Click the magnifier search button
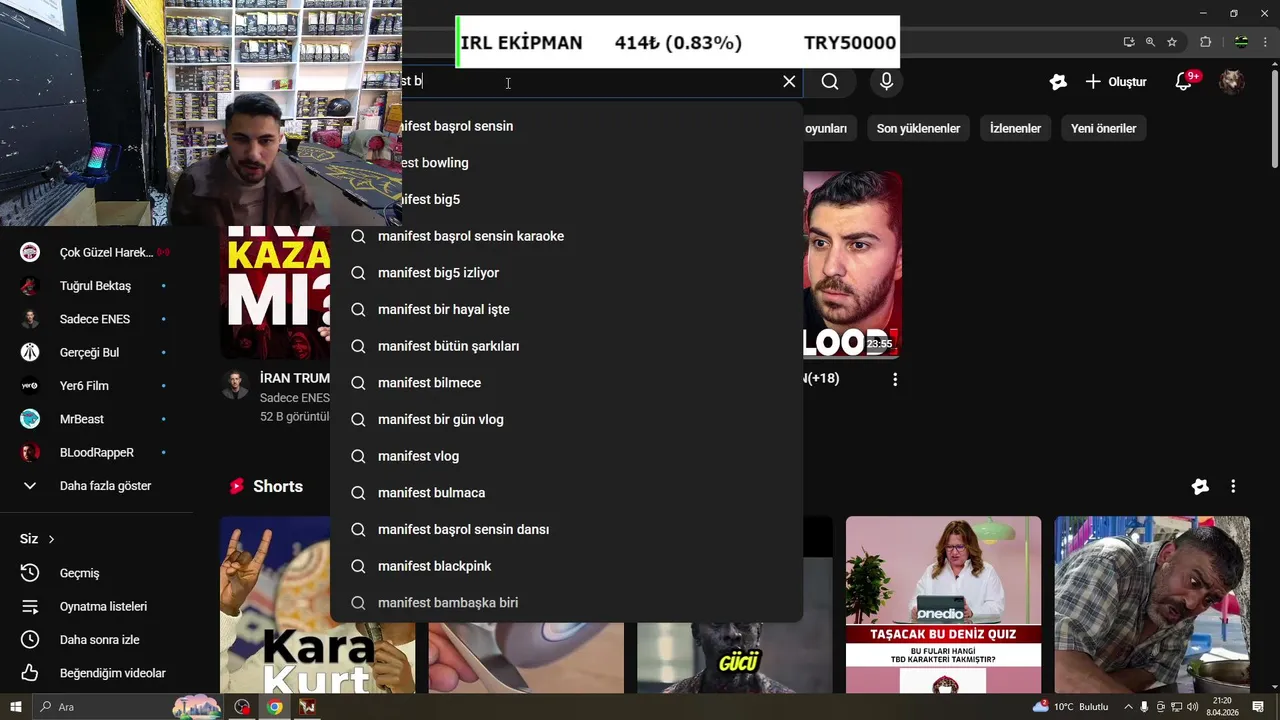1280x720 pixels. 830,82
